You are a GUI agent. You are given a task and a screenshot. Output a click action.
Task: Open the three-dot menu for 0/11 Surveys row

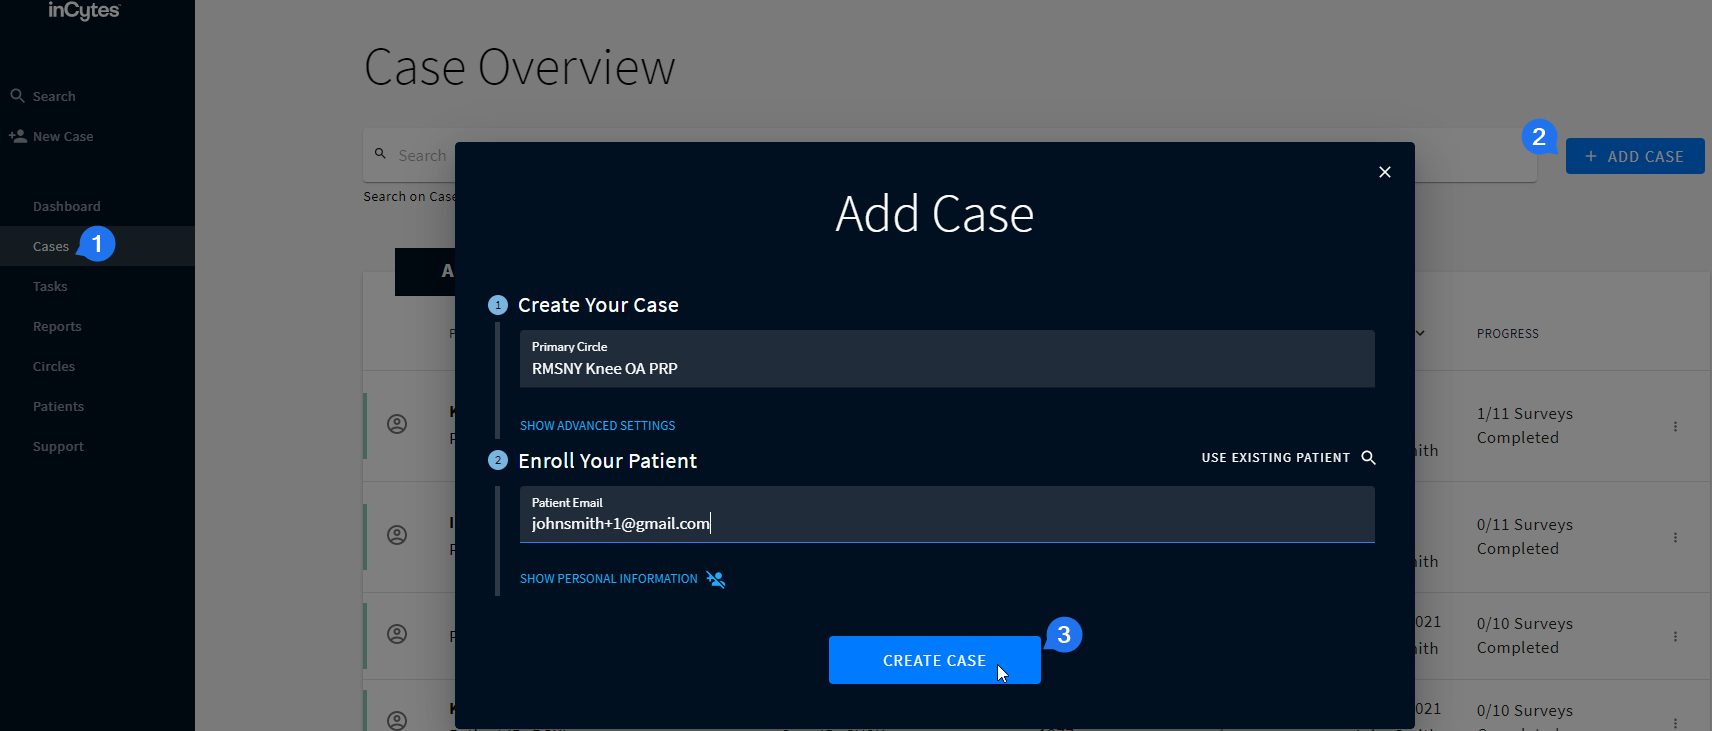(x=1675, y=537)
